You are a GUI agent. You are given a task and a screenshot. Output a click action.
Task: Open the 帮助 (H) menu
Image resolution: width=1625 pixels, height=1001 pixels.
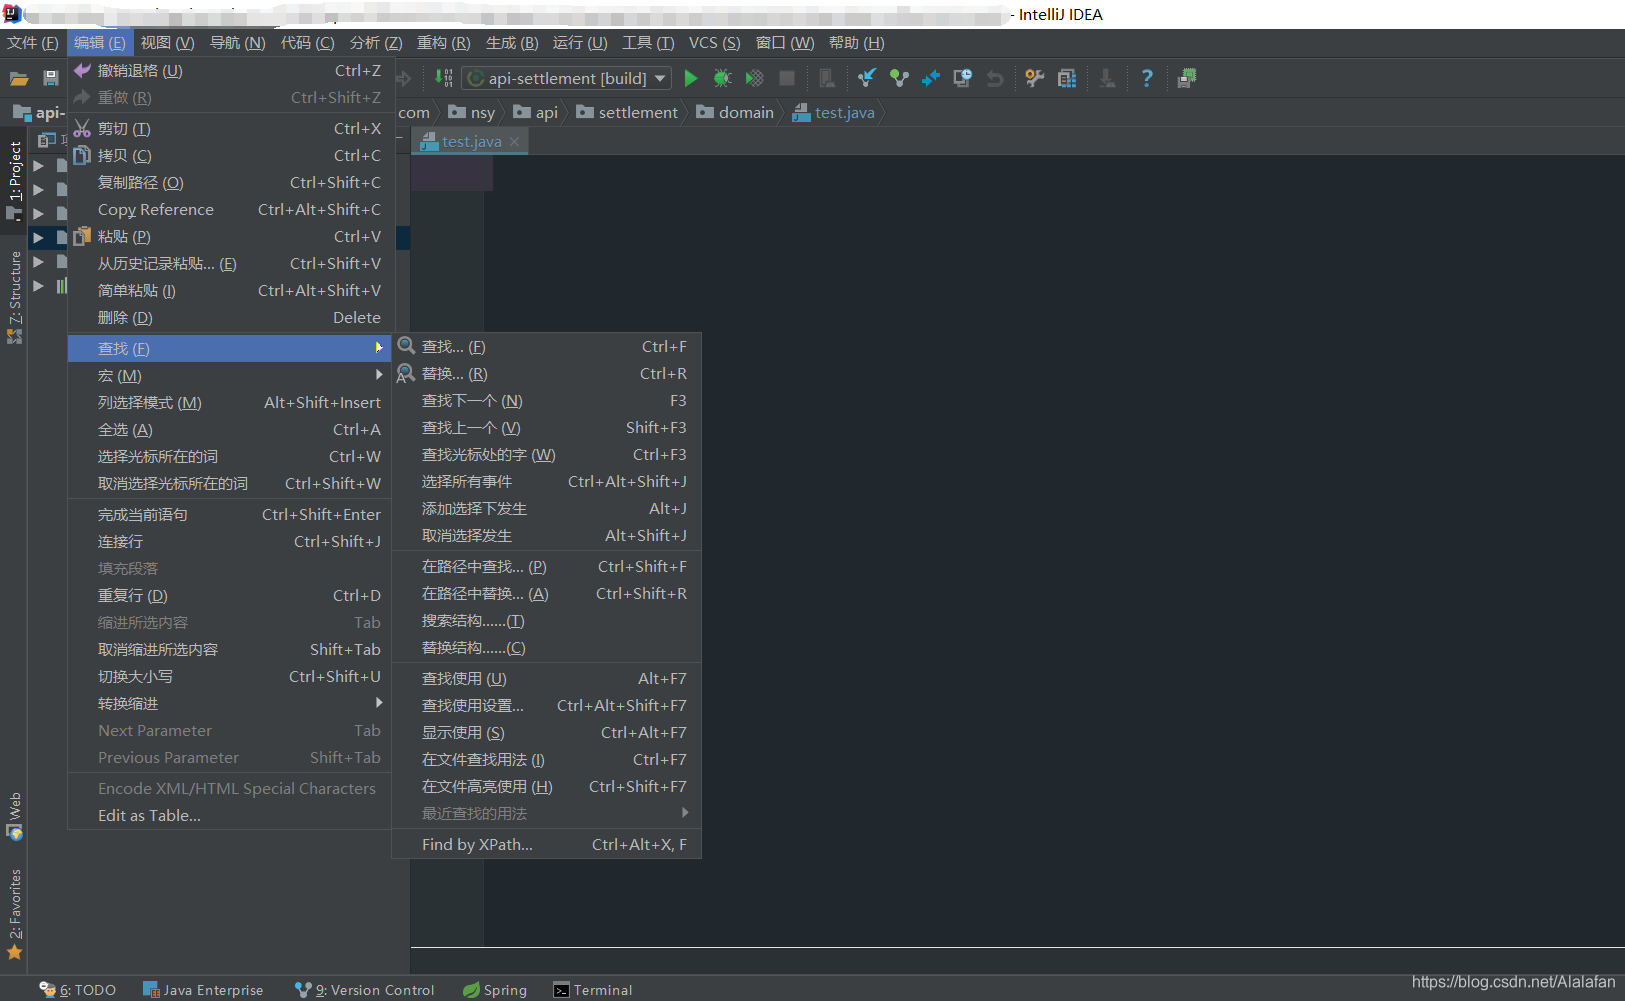pos(856,43)
